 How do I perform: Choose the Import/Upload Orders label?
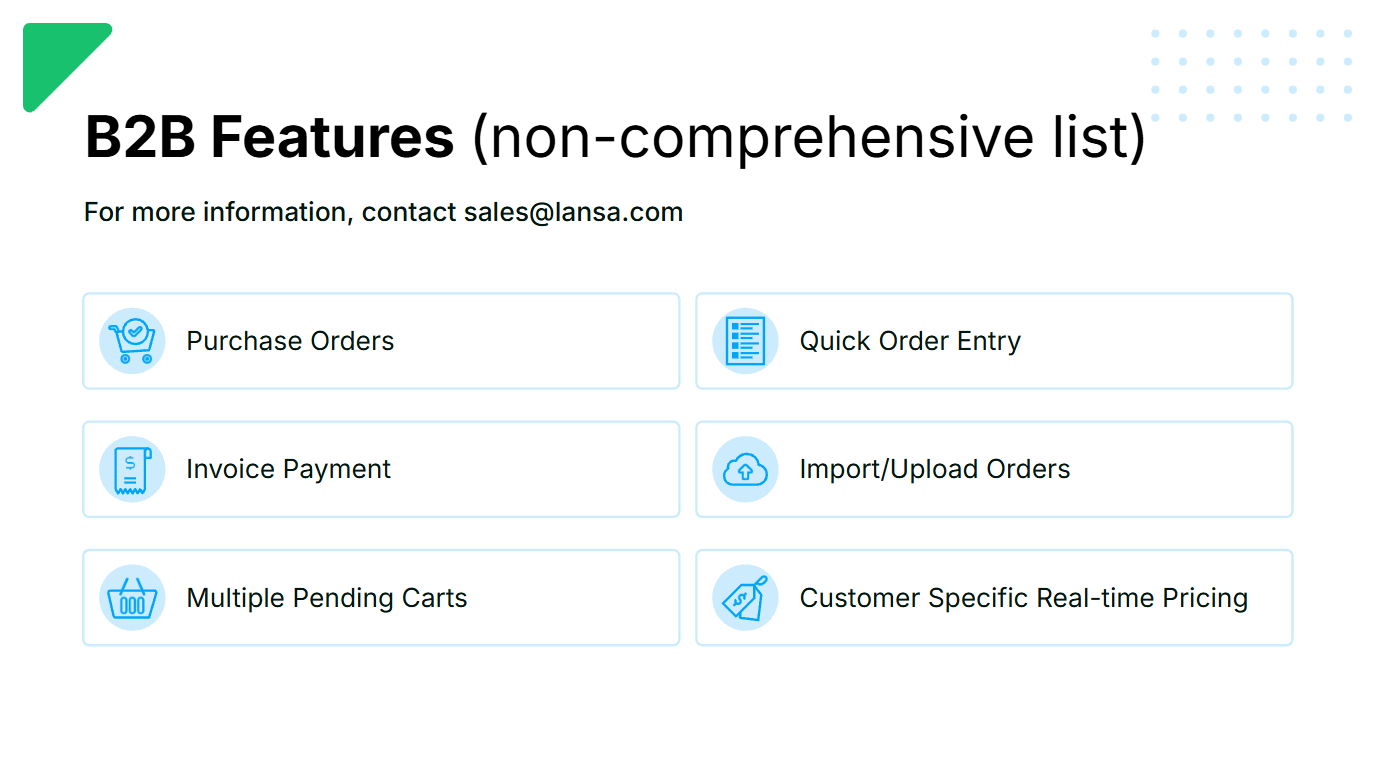934,469
